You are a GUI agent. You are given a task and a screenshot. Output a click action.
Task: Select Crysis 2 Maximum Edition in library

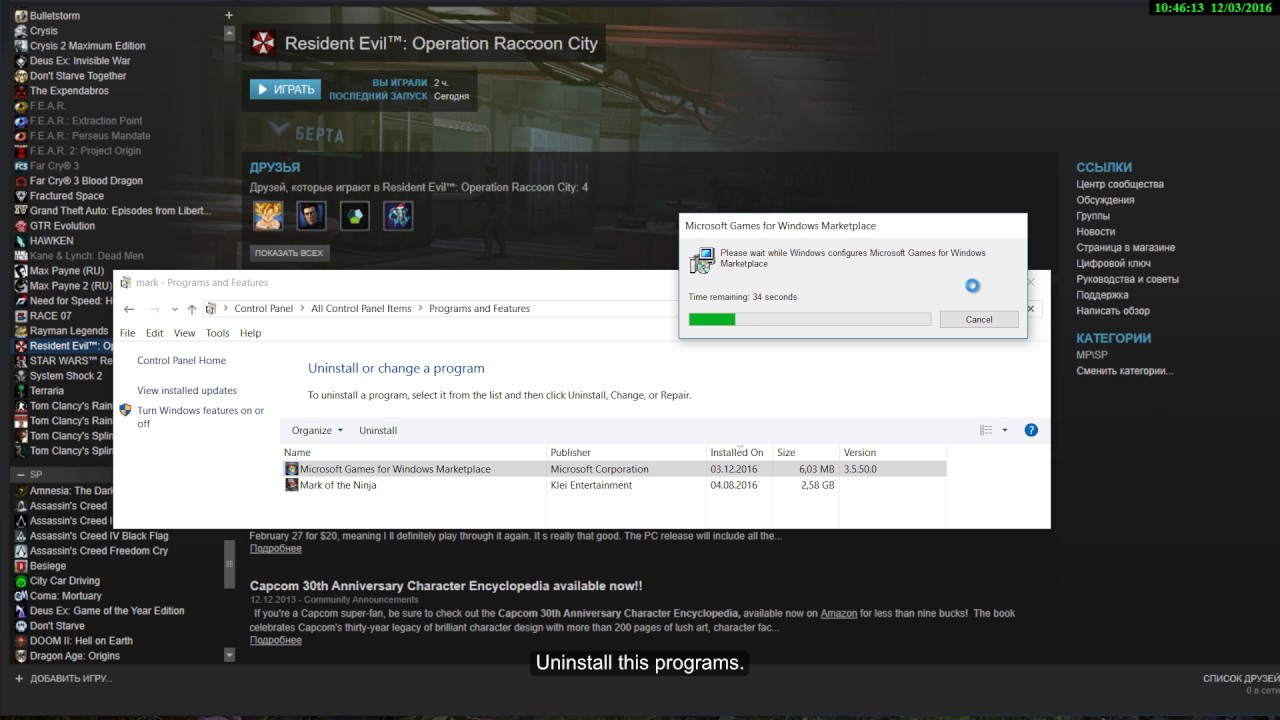(87, 46)
